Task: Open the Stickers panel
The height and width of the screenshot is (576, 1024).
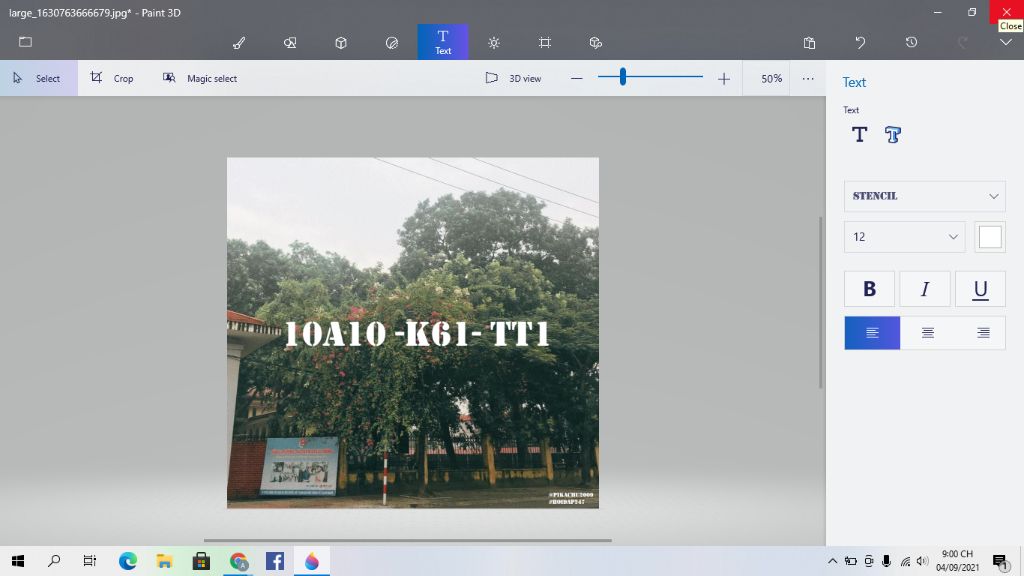Action: coord(391,42)
